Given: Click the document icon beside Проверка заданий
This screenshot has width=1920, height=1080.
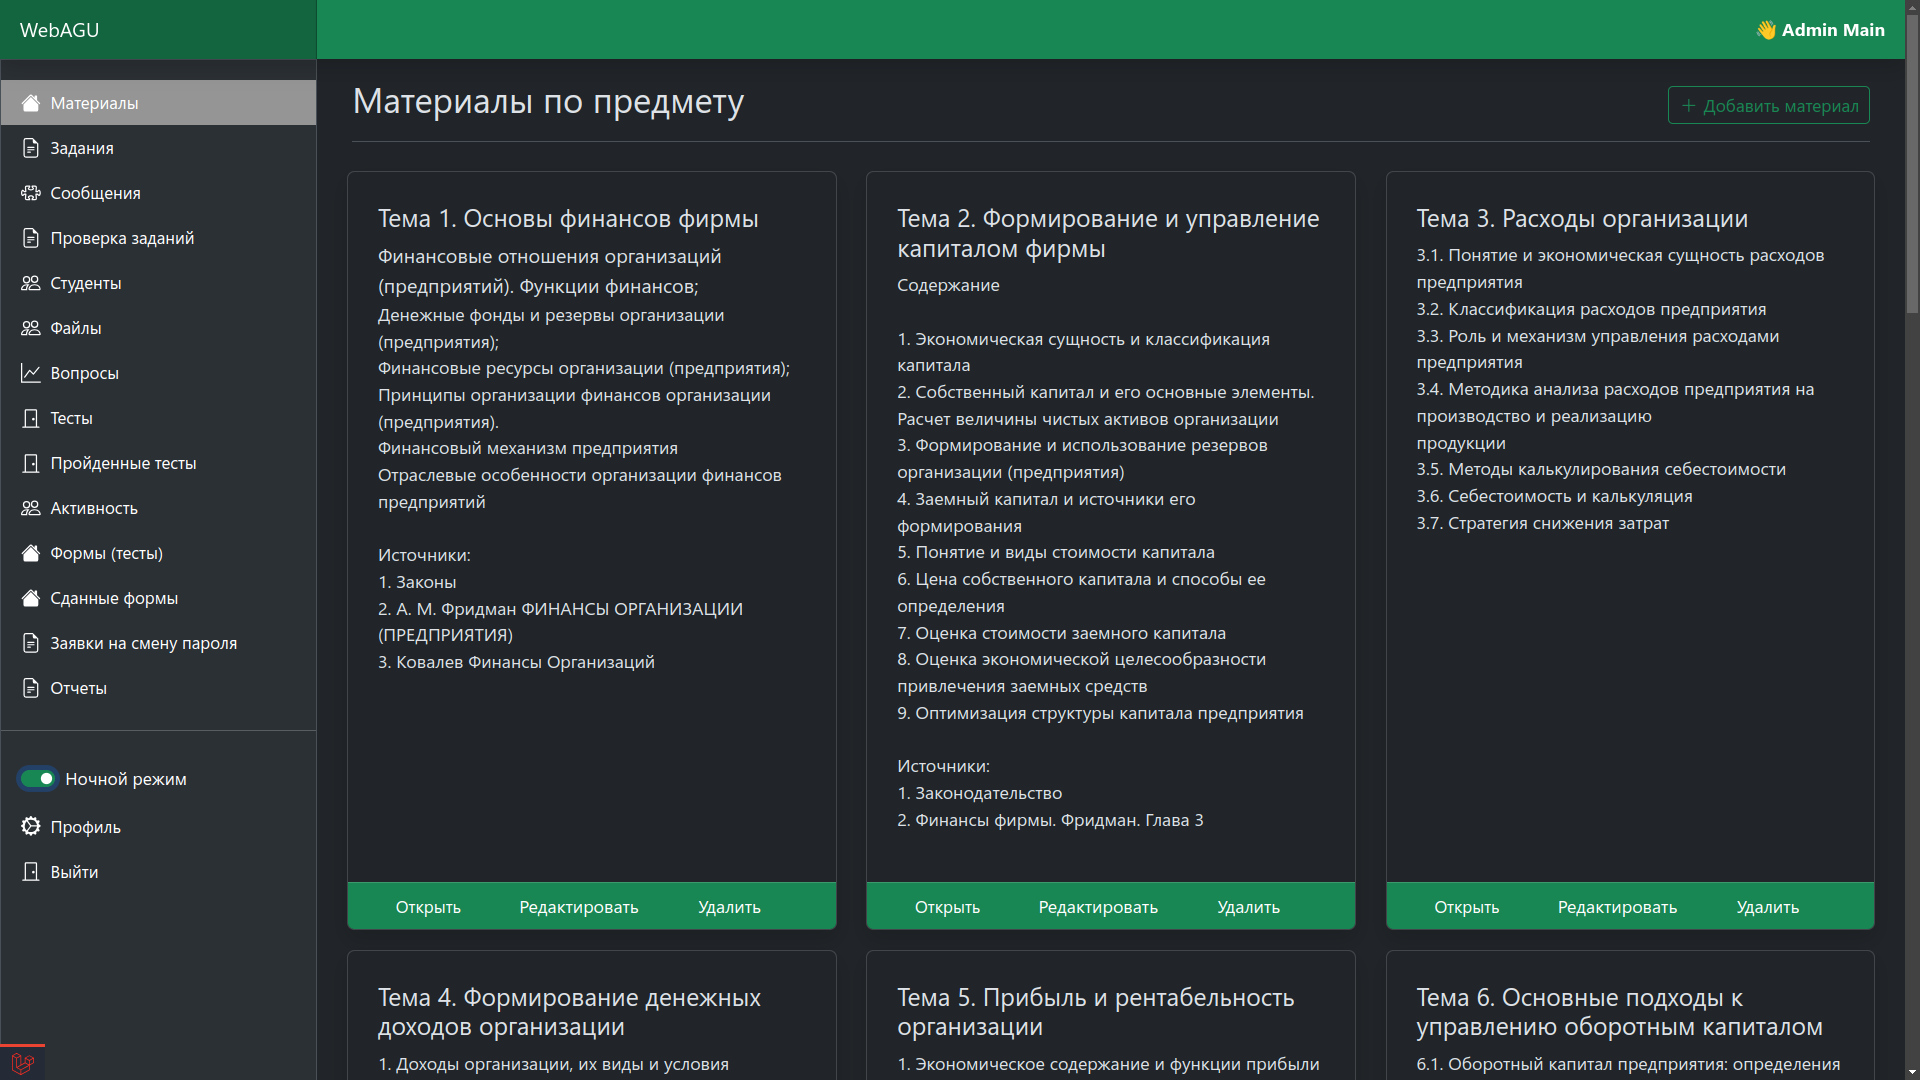Looking at the screenshot, I should click(31, 238).
